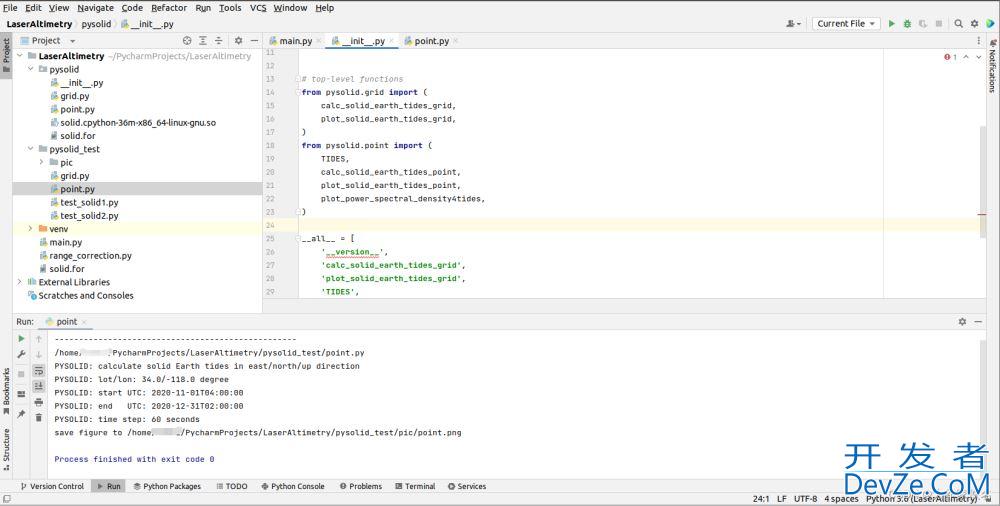The width and height of the screenshot is (1000, 506).
Task: Open the user account dropdown in toolbar
Action: (793, 24)
